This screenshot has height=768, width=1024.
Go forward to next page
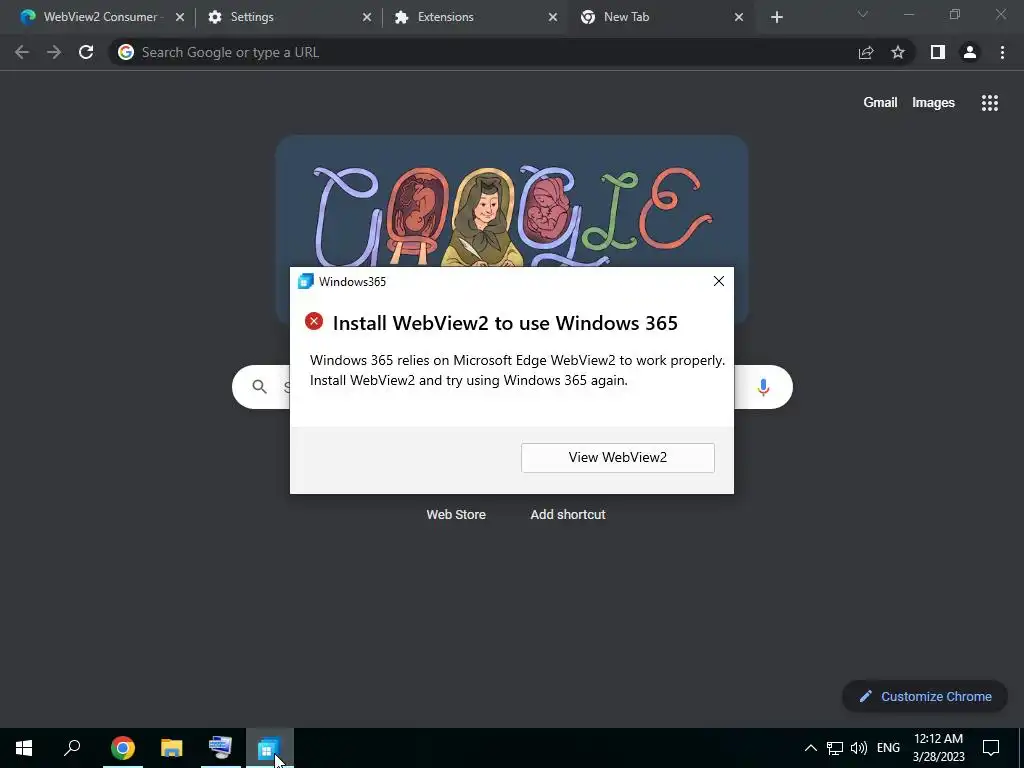[x=54, y=52]
